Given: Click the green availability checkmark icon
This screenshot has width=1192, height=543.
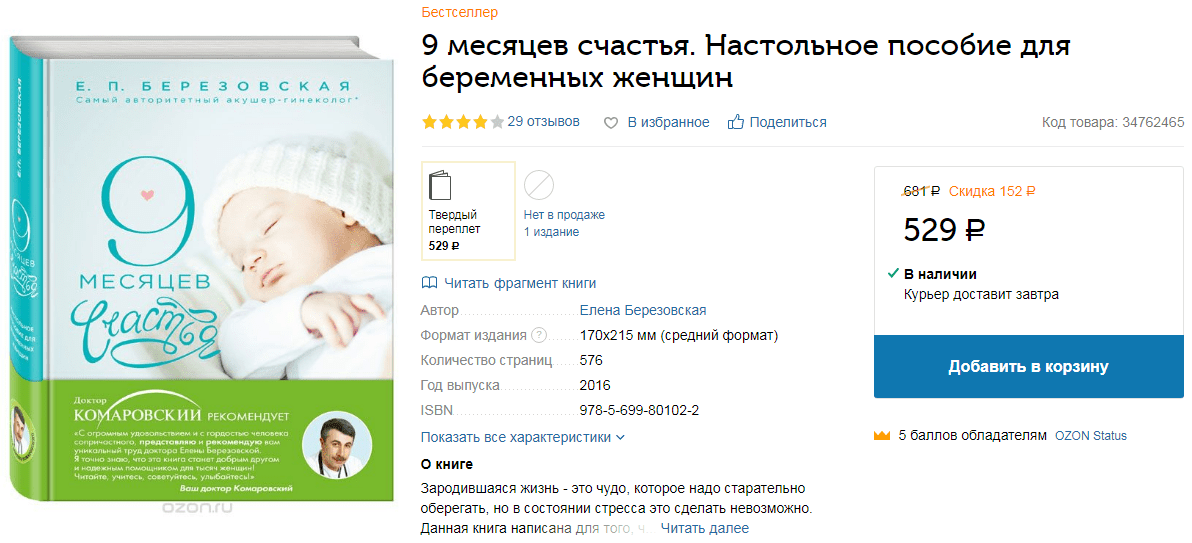Looking at the screenshot, I should tap(893, 273).
